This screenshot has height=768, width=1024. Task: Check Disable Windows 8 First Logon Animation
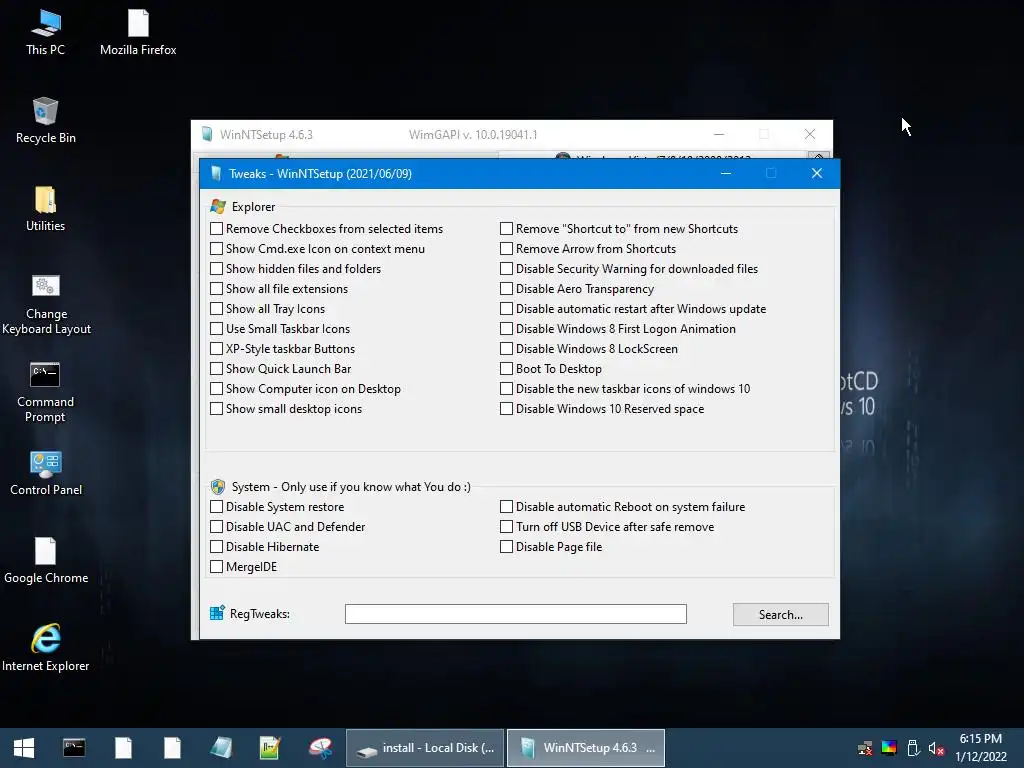click(x=506, y=328)
